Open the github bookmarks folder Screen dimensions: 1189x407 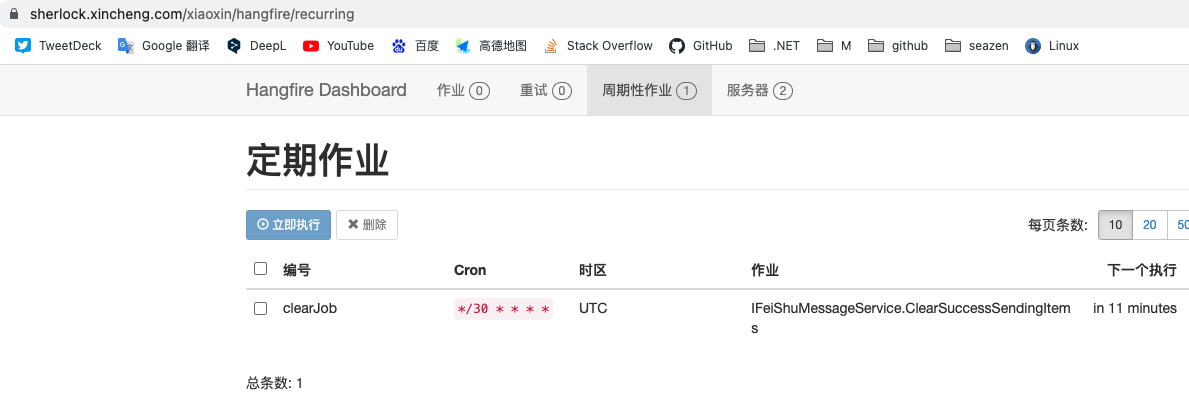coord(876,45)
